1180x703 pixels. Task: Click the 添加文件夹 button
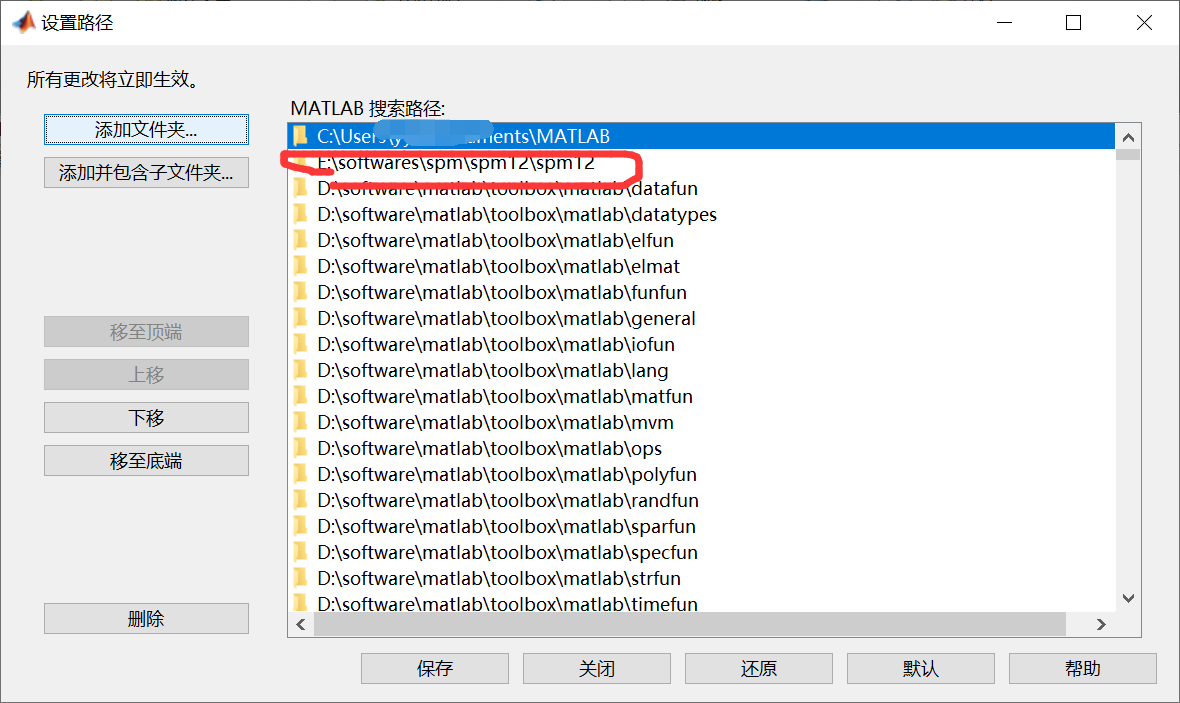146,129
